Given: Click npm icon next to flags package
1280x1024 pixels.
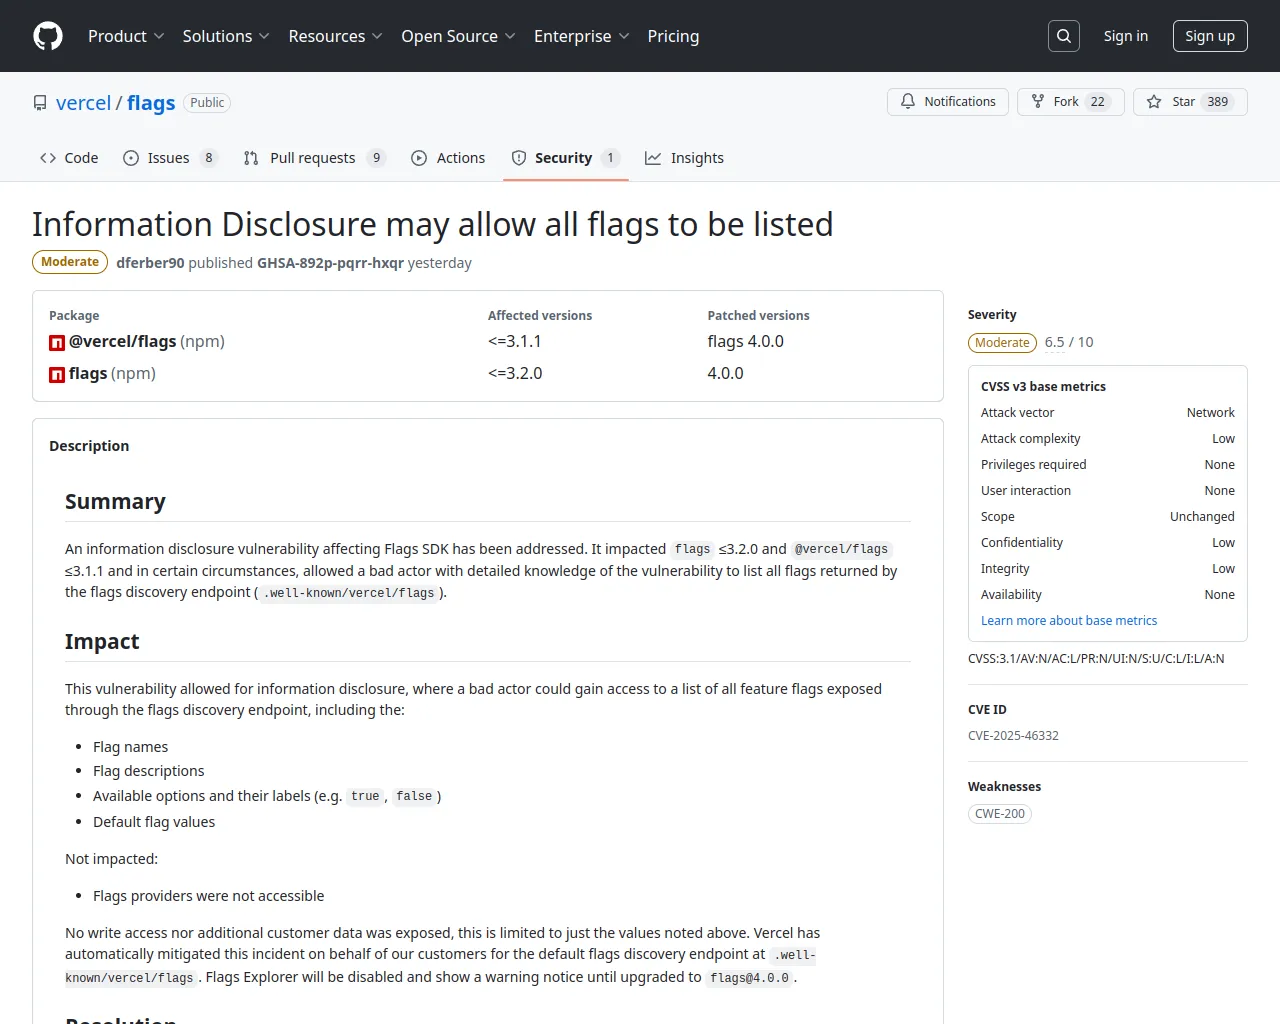Looking at the screenshot, I should click(x=57, y=375).
